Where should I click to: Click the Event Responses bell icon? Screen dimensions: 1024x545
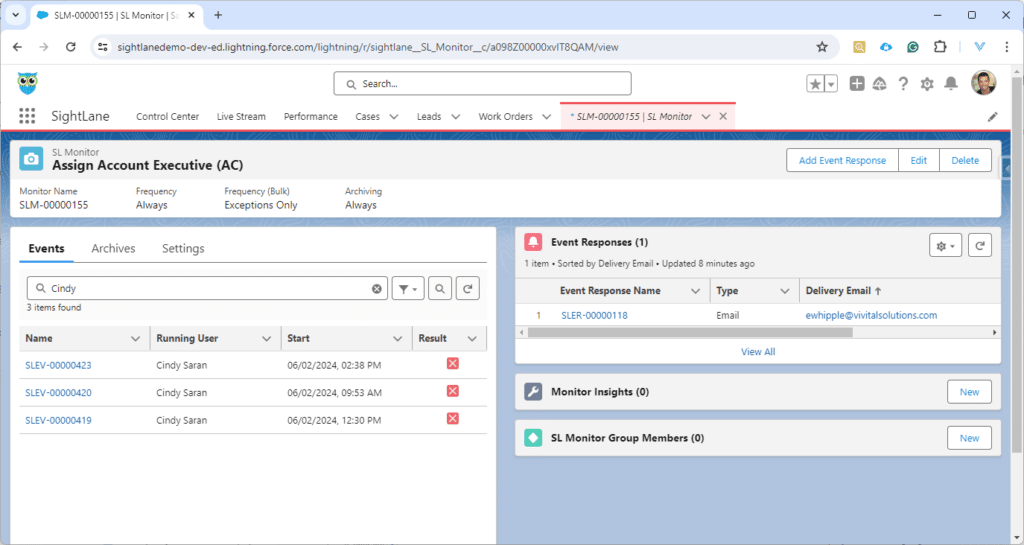coord(534,242)
